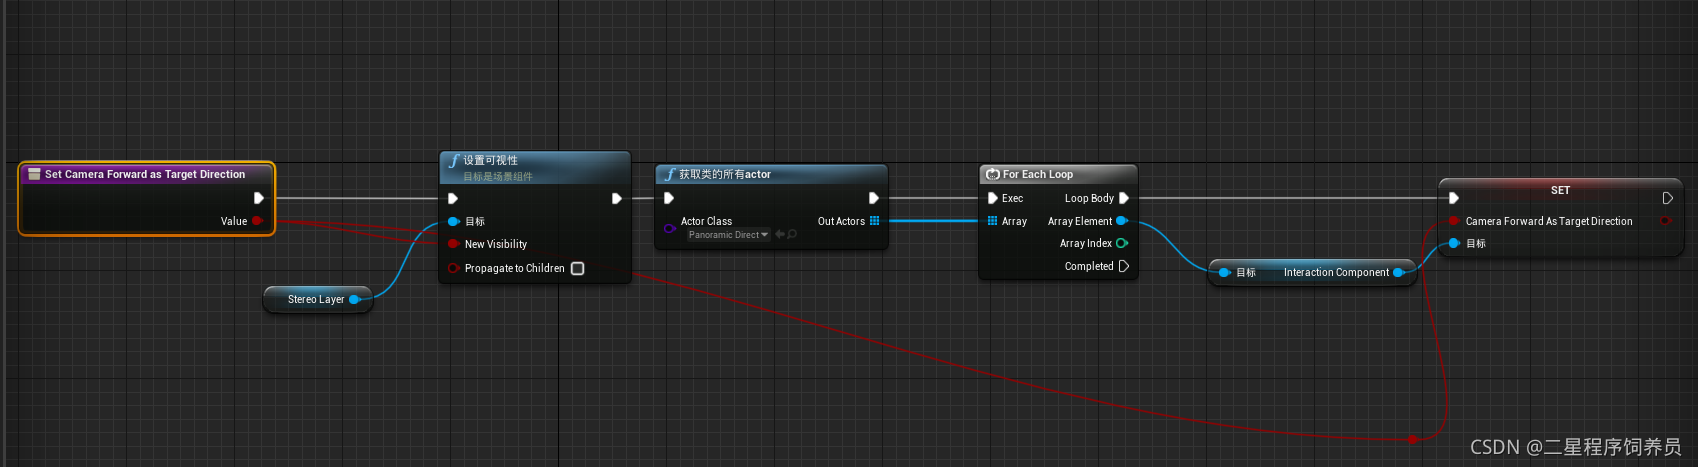The width and height of the screenshot is (1698, 467).
Task: Click function icon on 设置可视性 node
Action: click(454, 160)
